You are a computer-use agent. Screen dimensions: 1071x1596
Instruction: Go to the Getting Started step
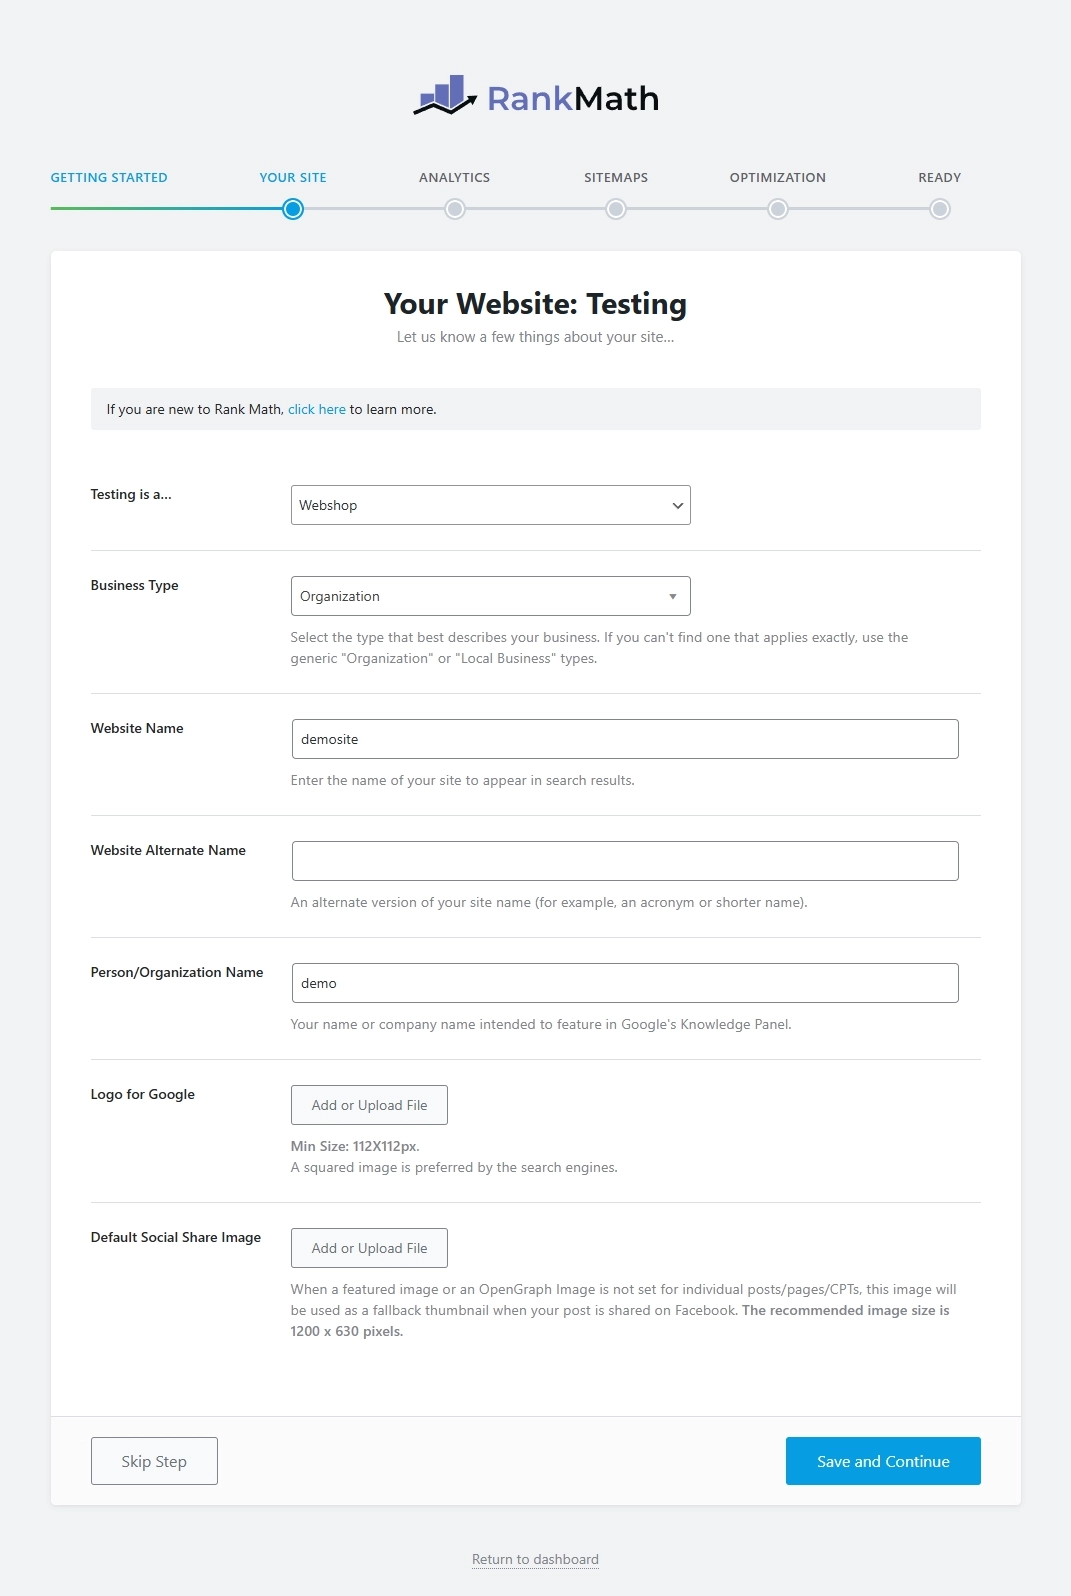[109, 178]
